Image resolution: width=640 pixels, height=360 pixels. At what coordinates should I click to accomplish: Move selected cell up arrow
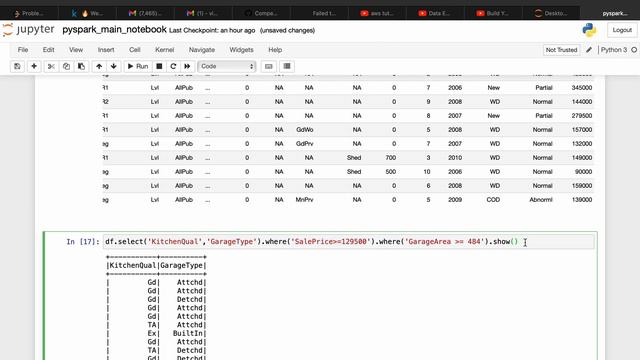pyautogui.click(x=99, y=66)
